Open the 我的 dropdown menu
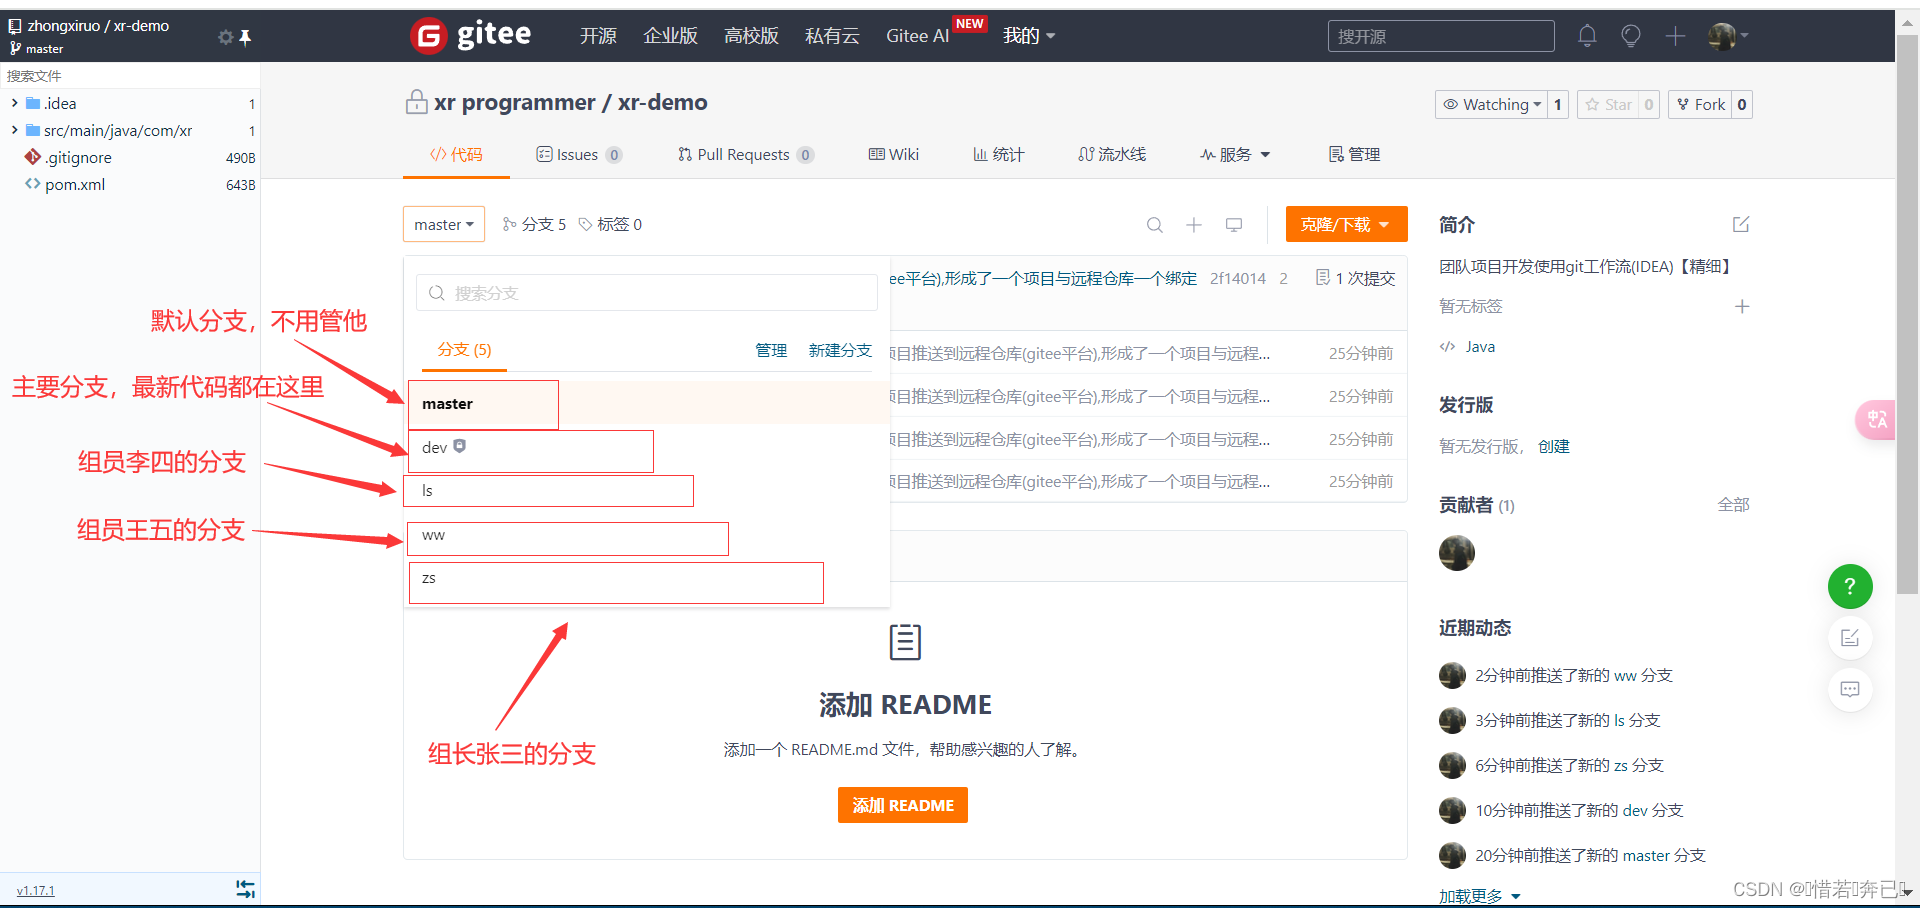Viewport: 1920px width, 908px height. [1029, 36]
